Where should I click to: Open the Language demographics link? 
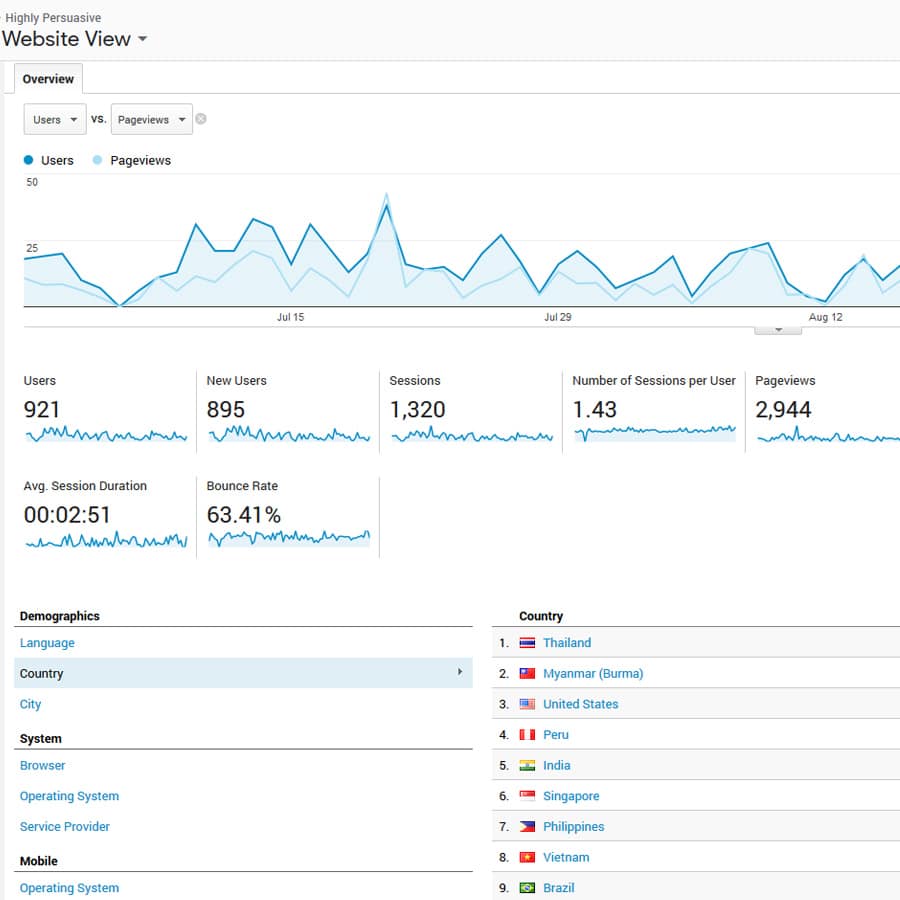coord(47,643)
